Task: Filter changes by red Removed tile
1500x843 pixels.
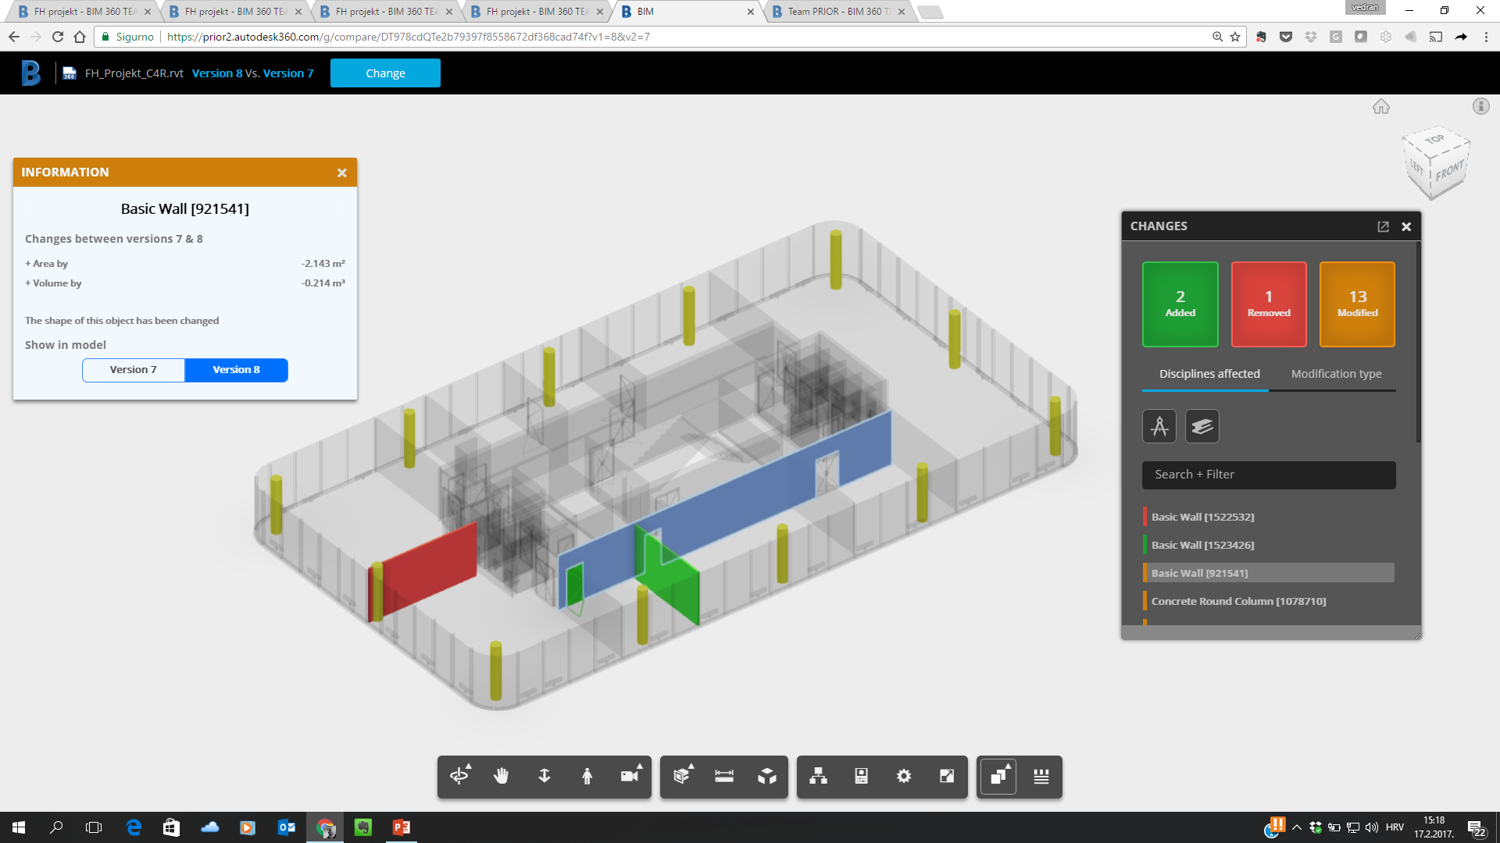Action: pyautogui.click(x=1268, y=304)
